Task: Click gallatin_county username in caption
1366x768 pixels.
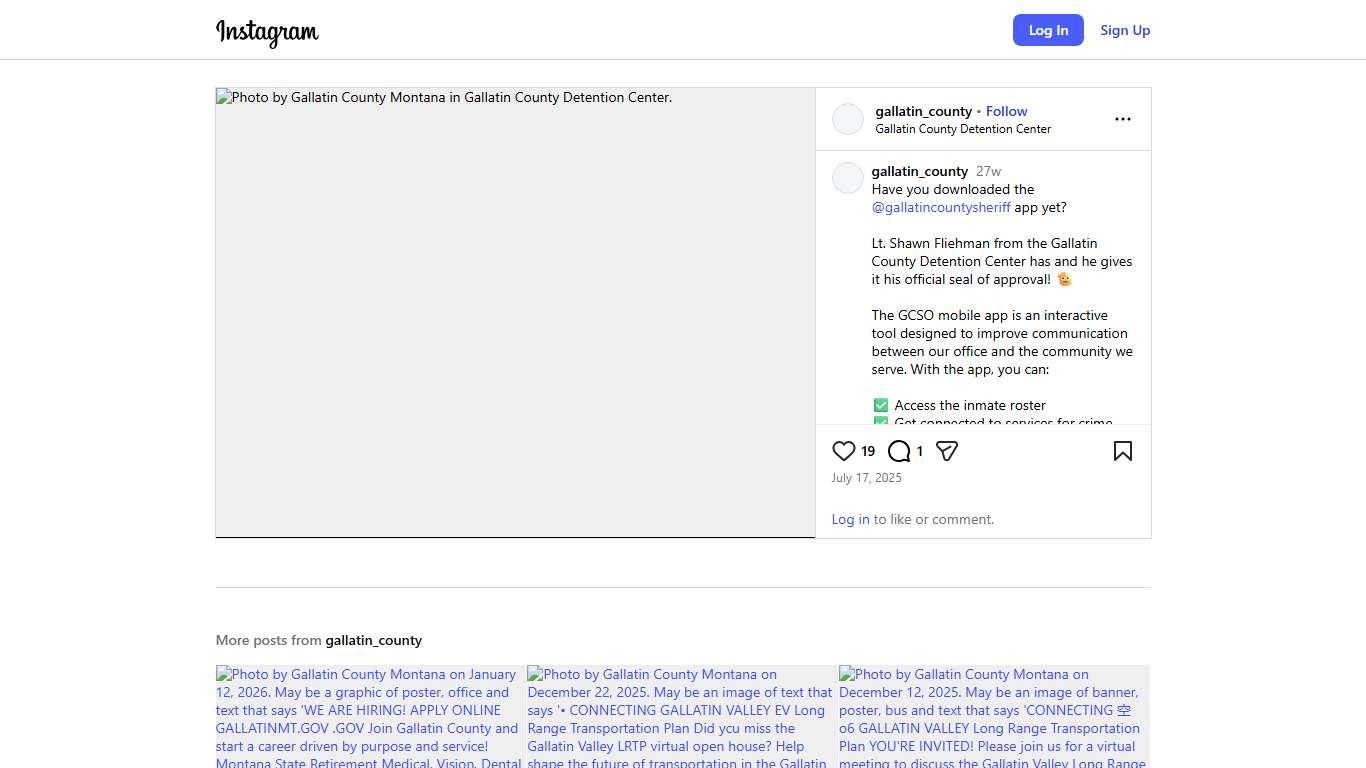Action: pyautogui.click(x=919, y=171)
